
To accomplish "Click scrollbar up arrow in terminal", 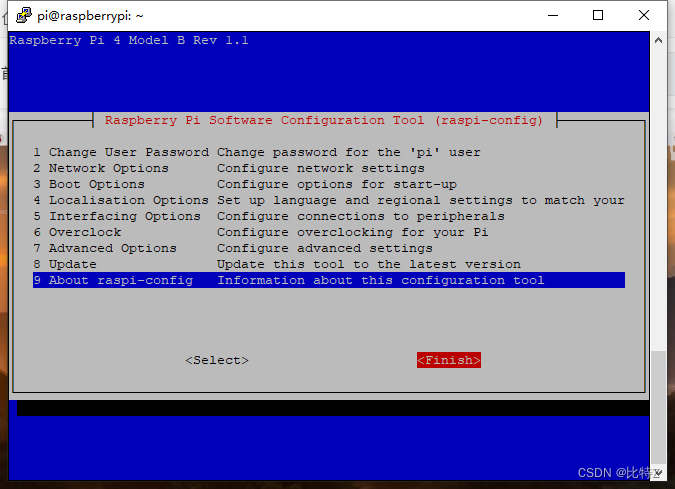I will tap(658, 40).
